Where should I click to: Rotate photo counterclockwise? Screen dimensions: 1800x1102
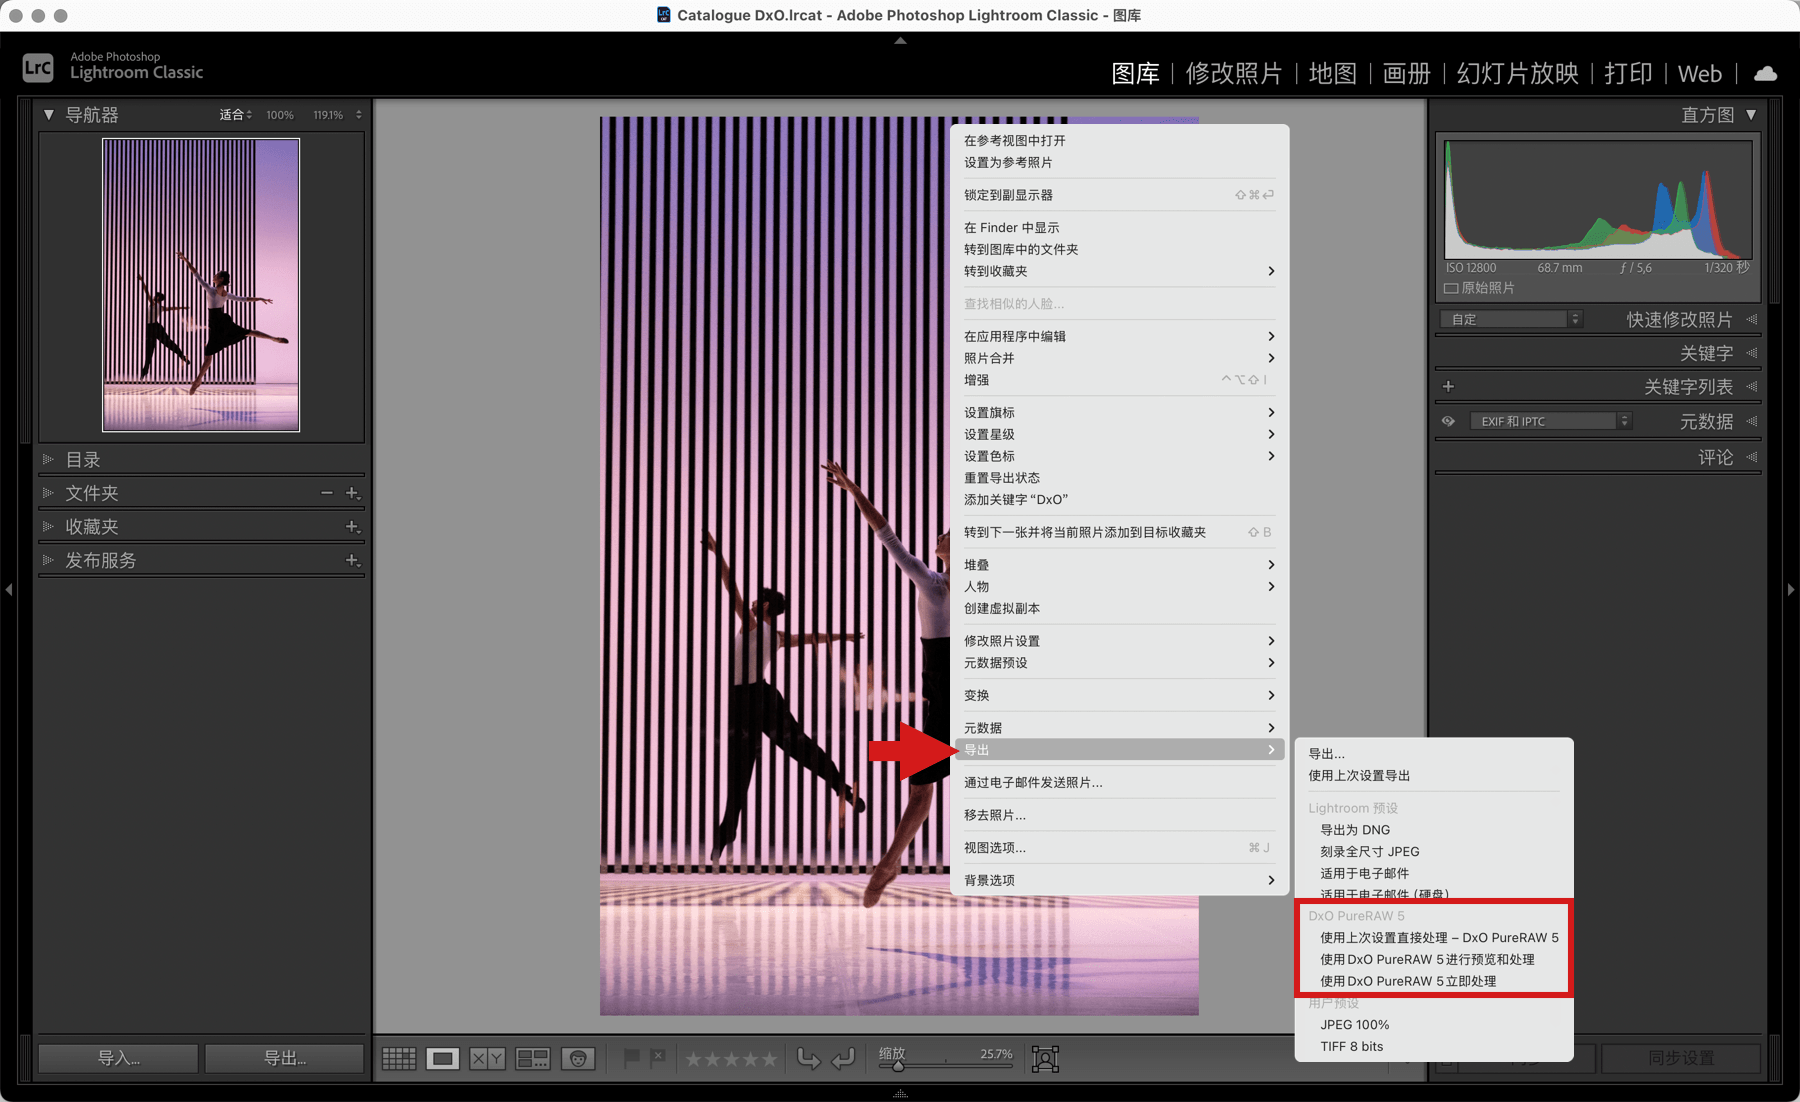[808, 1058]
